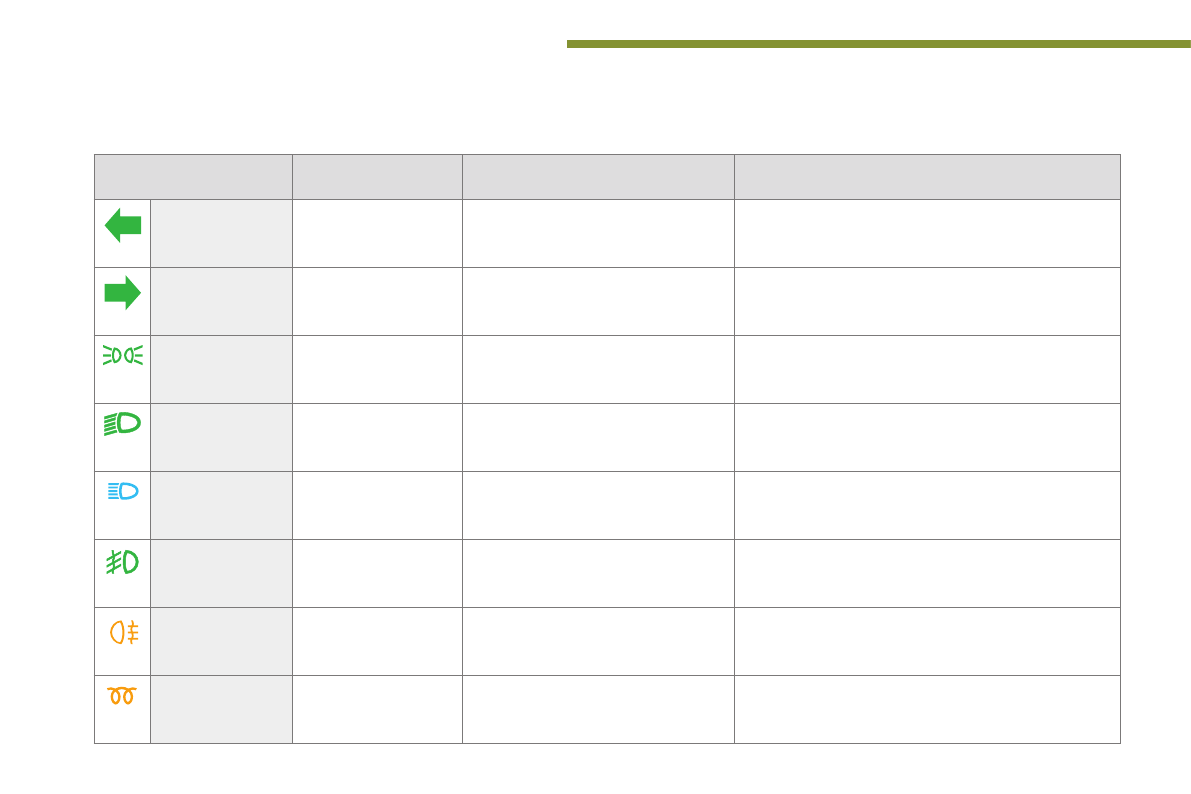The height and width of the screenshot is (794, 1191).
Task: Click the grey cell beside the preheating coil icon
Action: pos(221,709)
